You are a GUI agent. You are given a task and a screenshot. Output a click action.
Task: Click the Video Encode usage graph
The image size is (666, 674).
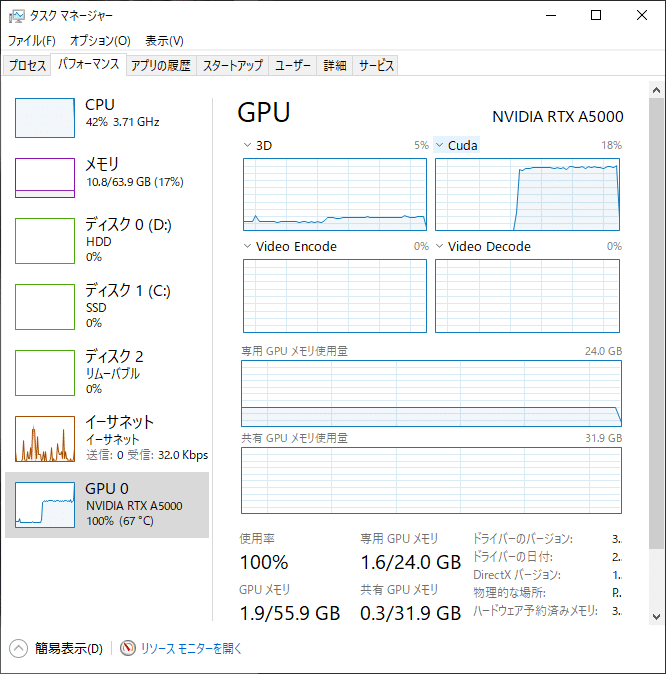coord(335,296)
